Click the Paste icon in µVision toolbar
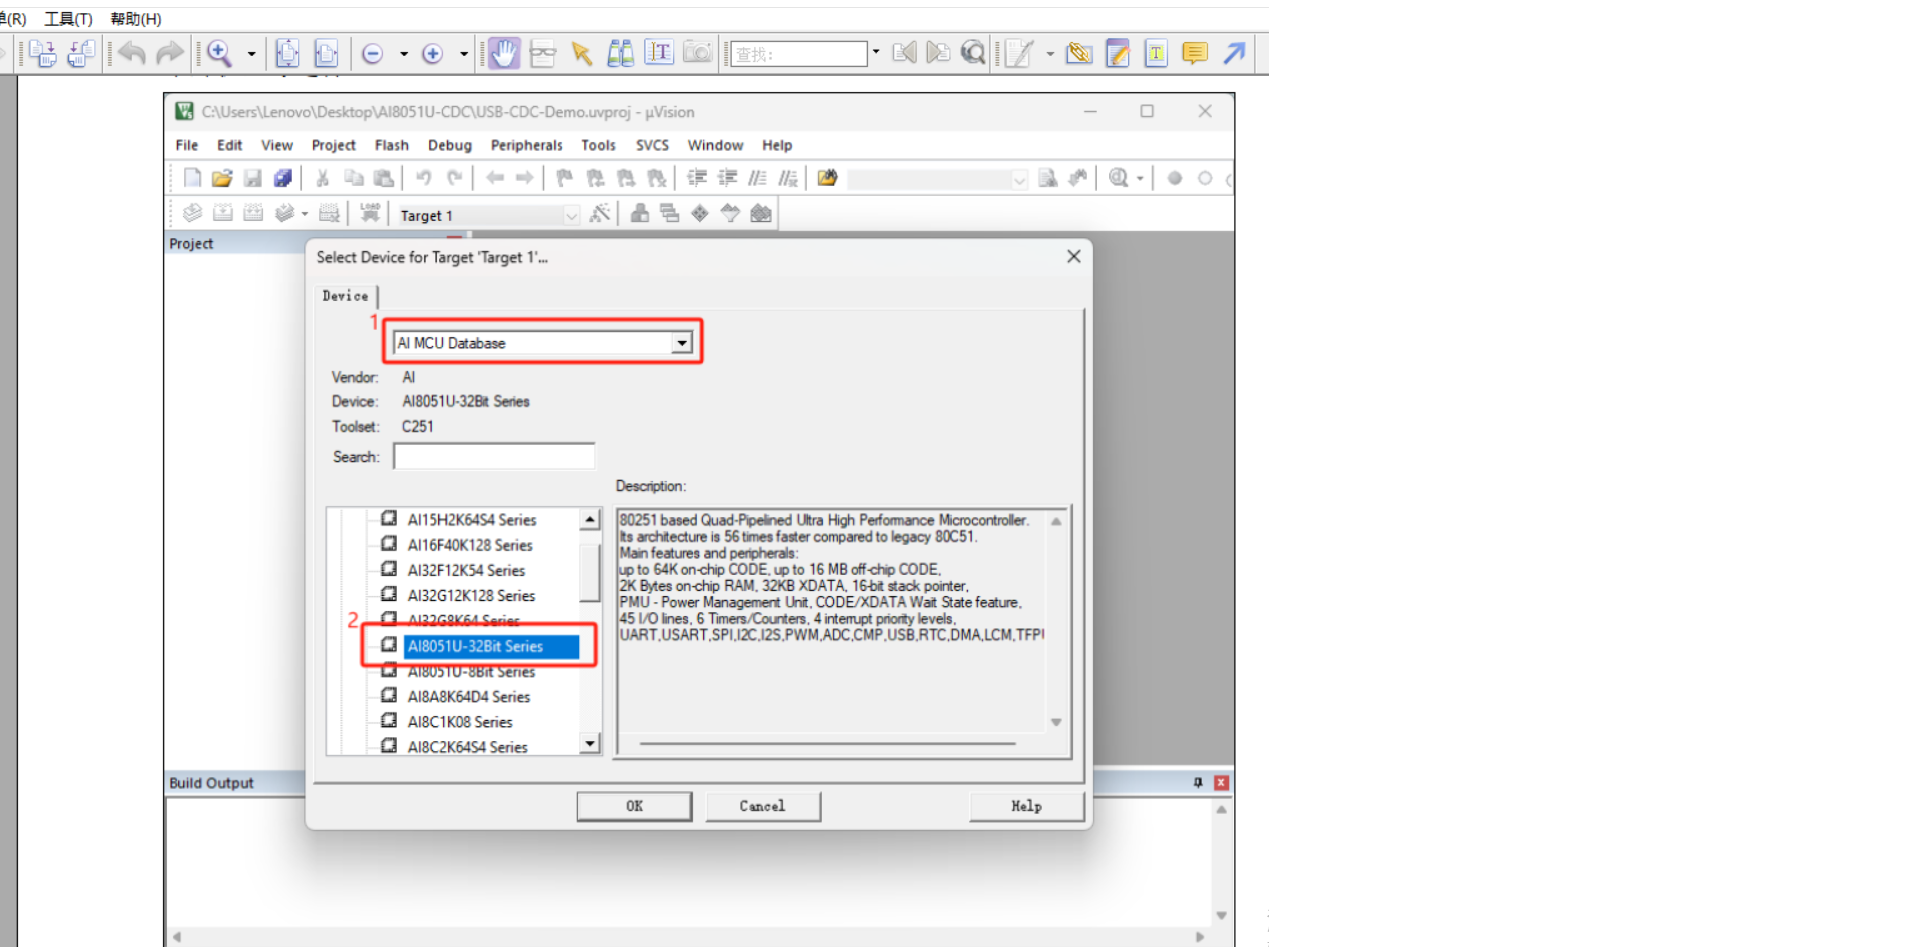This screenshot has width=1914, height=947. (383, 178)
